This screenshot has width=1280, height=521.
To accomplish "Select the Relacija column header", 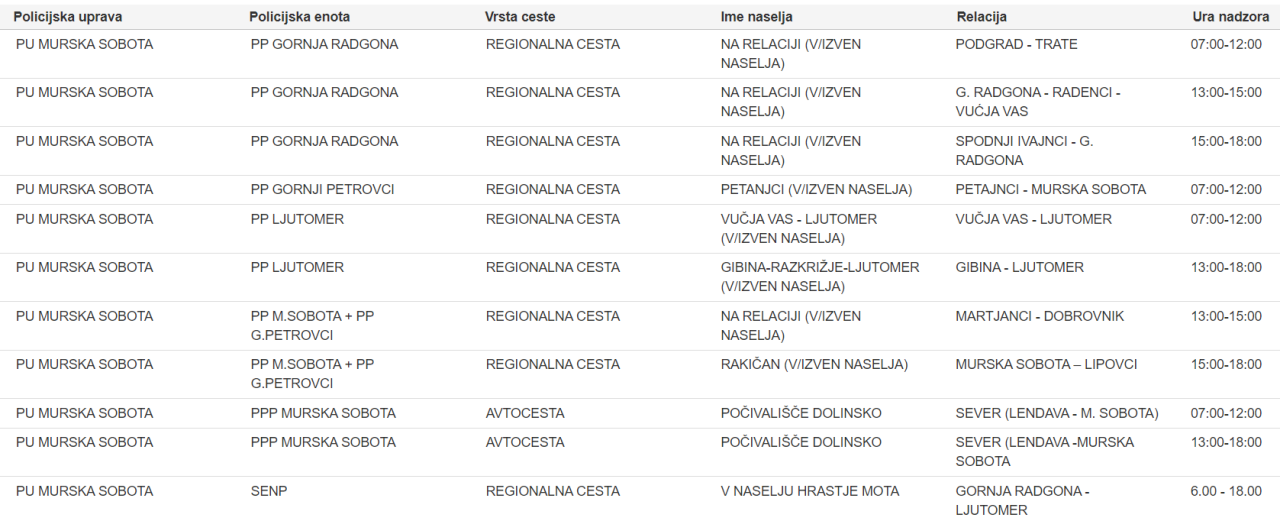I will click(x=981, y=17).
